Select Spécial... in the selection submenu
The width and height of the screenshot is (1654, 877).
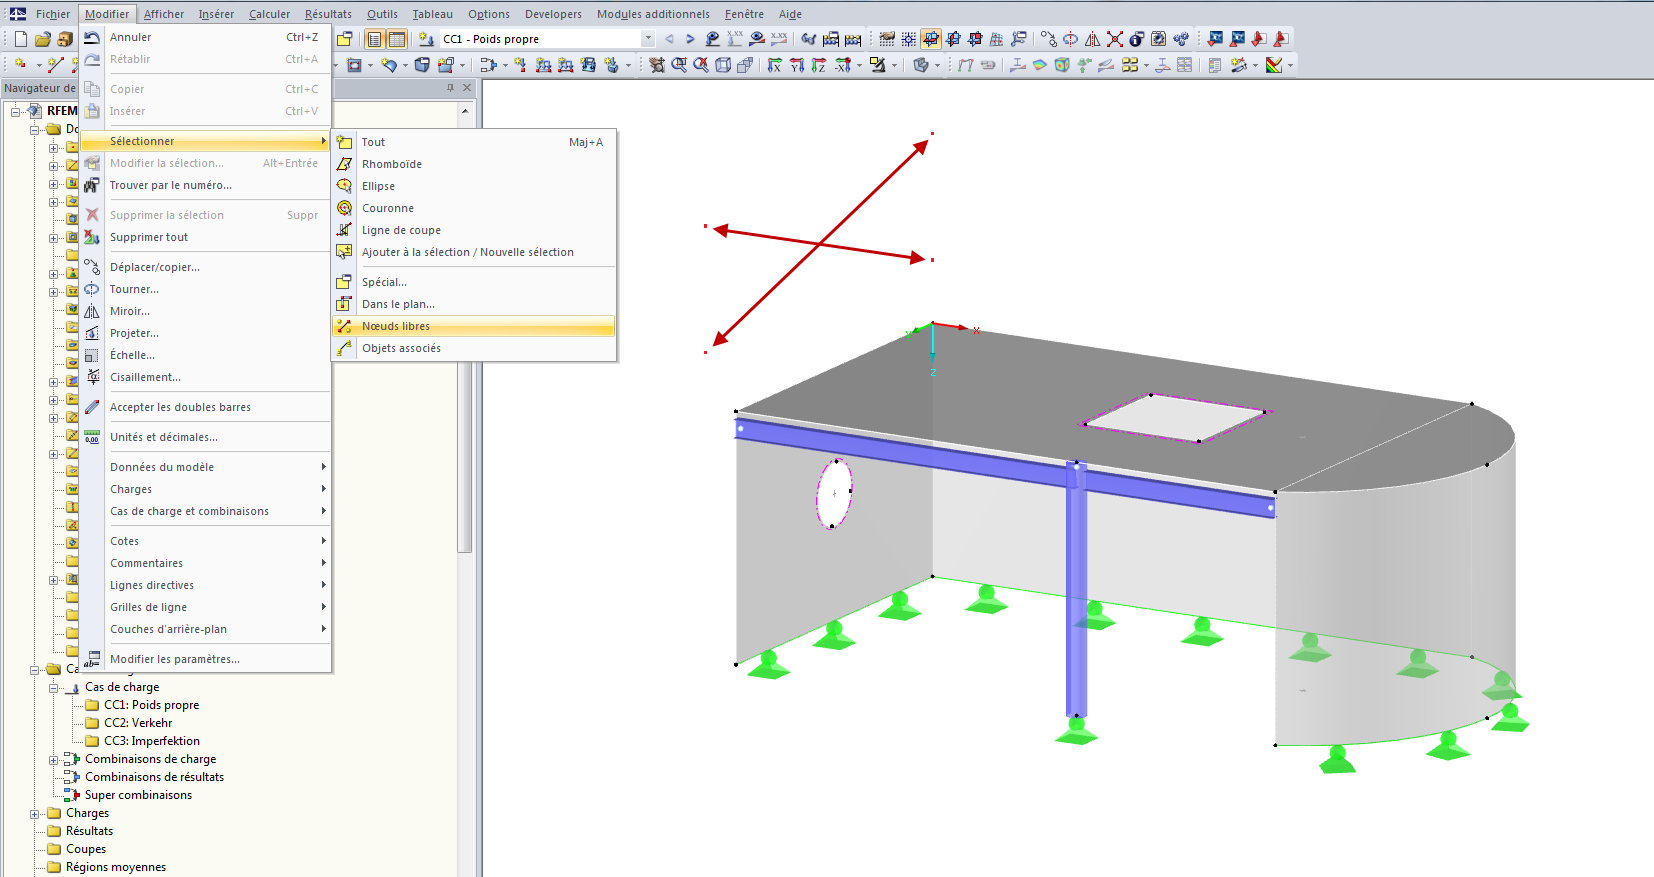[x=473, y=282]
